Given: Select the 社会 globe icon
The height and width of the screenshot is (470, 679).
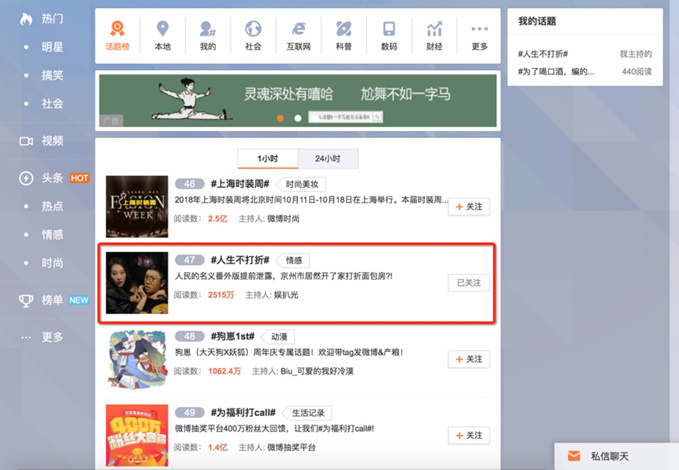Looking at the screenshot, I should pos(253,29).
